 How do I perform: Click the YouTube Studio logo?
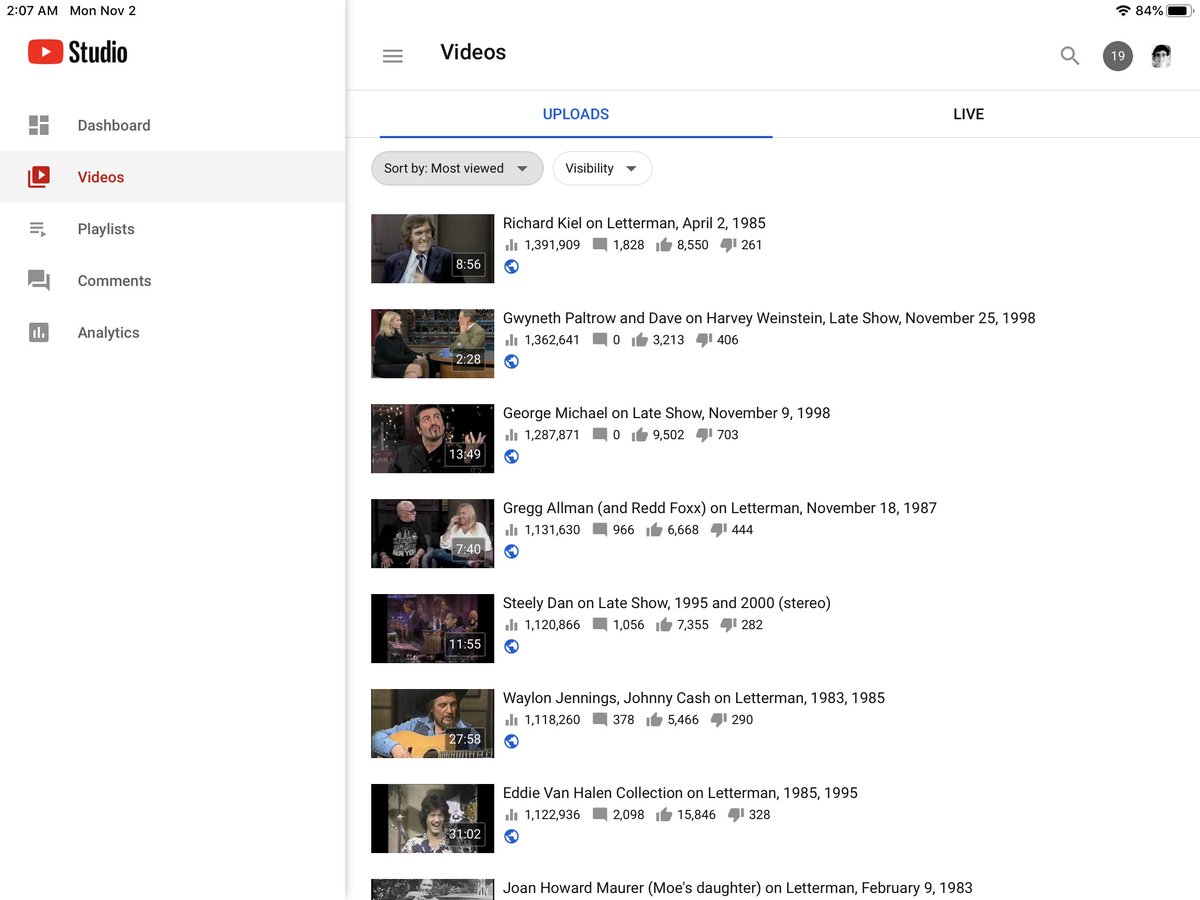click(x=78, y=52)
